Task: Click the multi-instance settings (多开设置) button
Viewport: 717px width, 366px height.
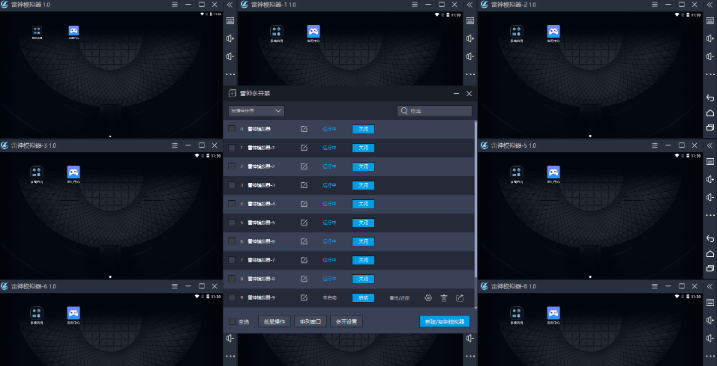Action: point(347,322)
